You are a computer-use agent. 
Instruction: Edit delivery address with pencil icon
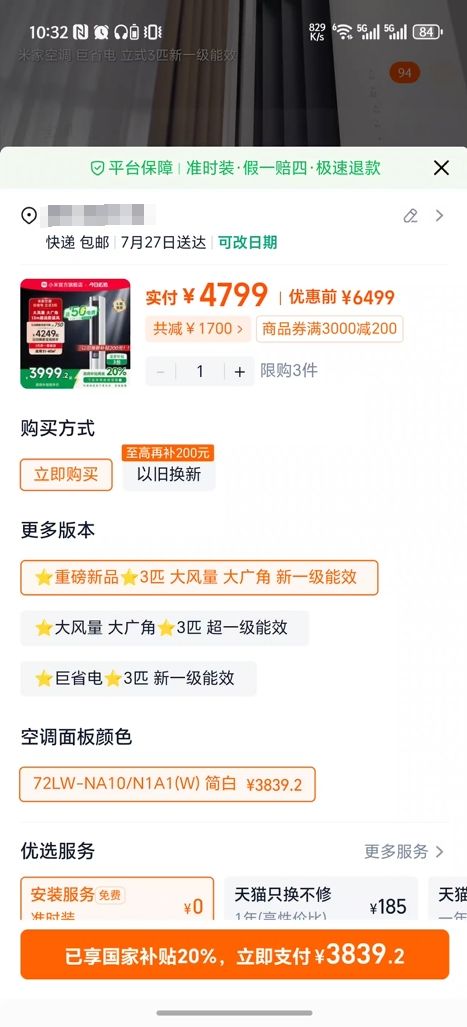[x=411, y=215]
